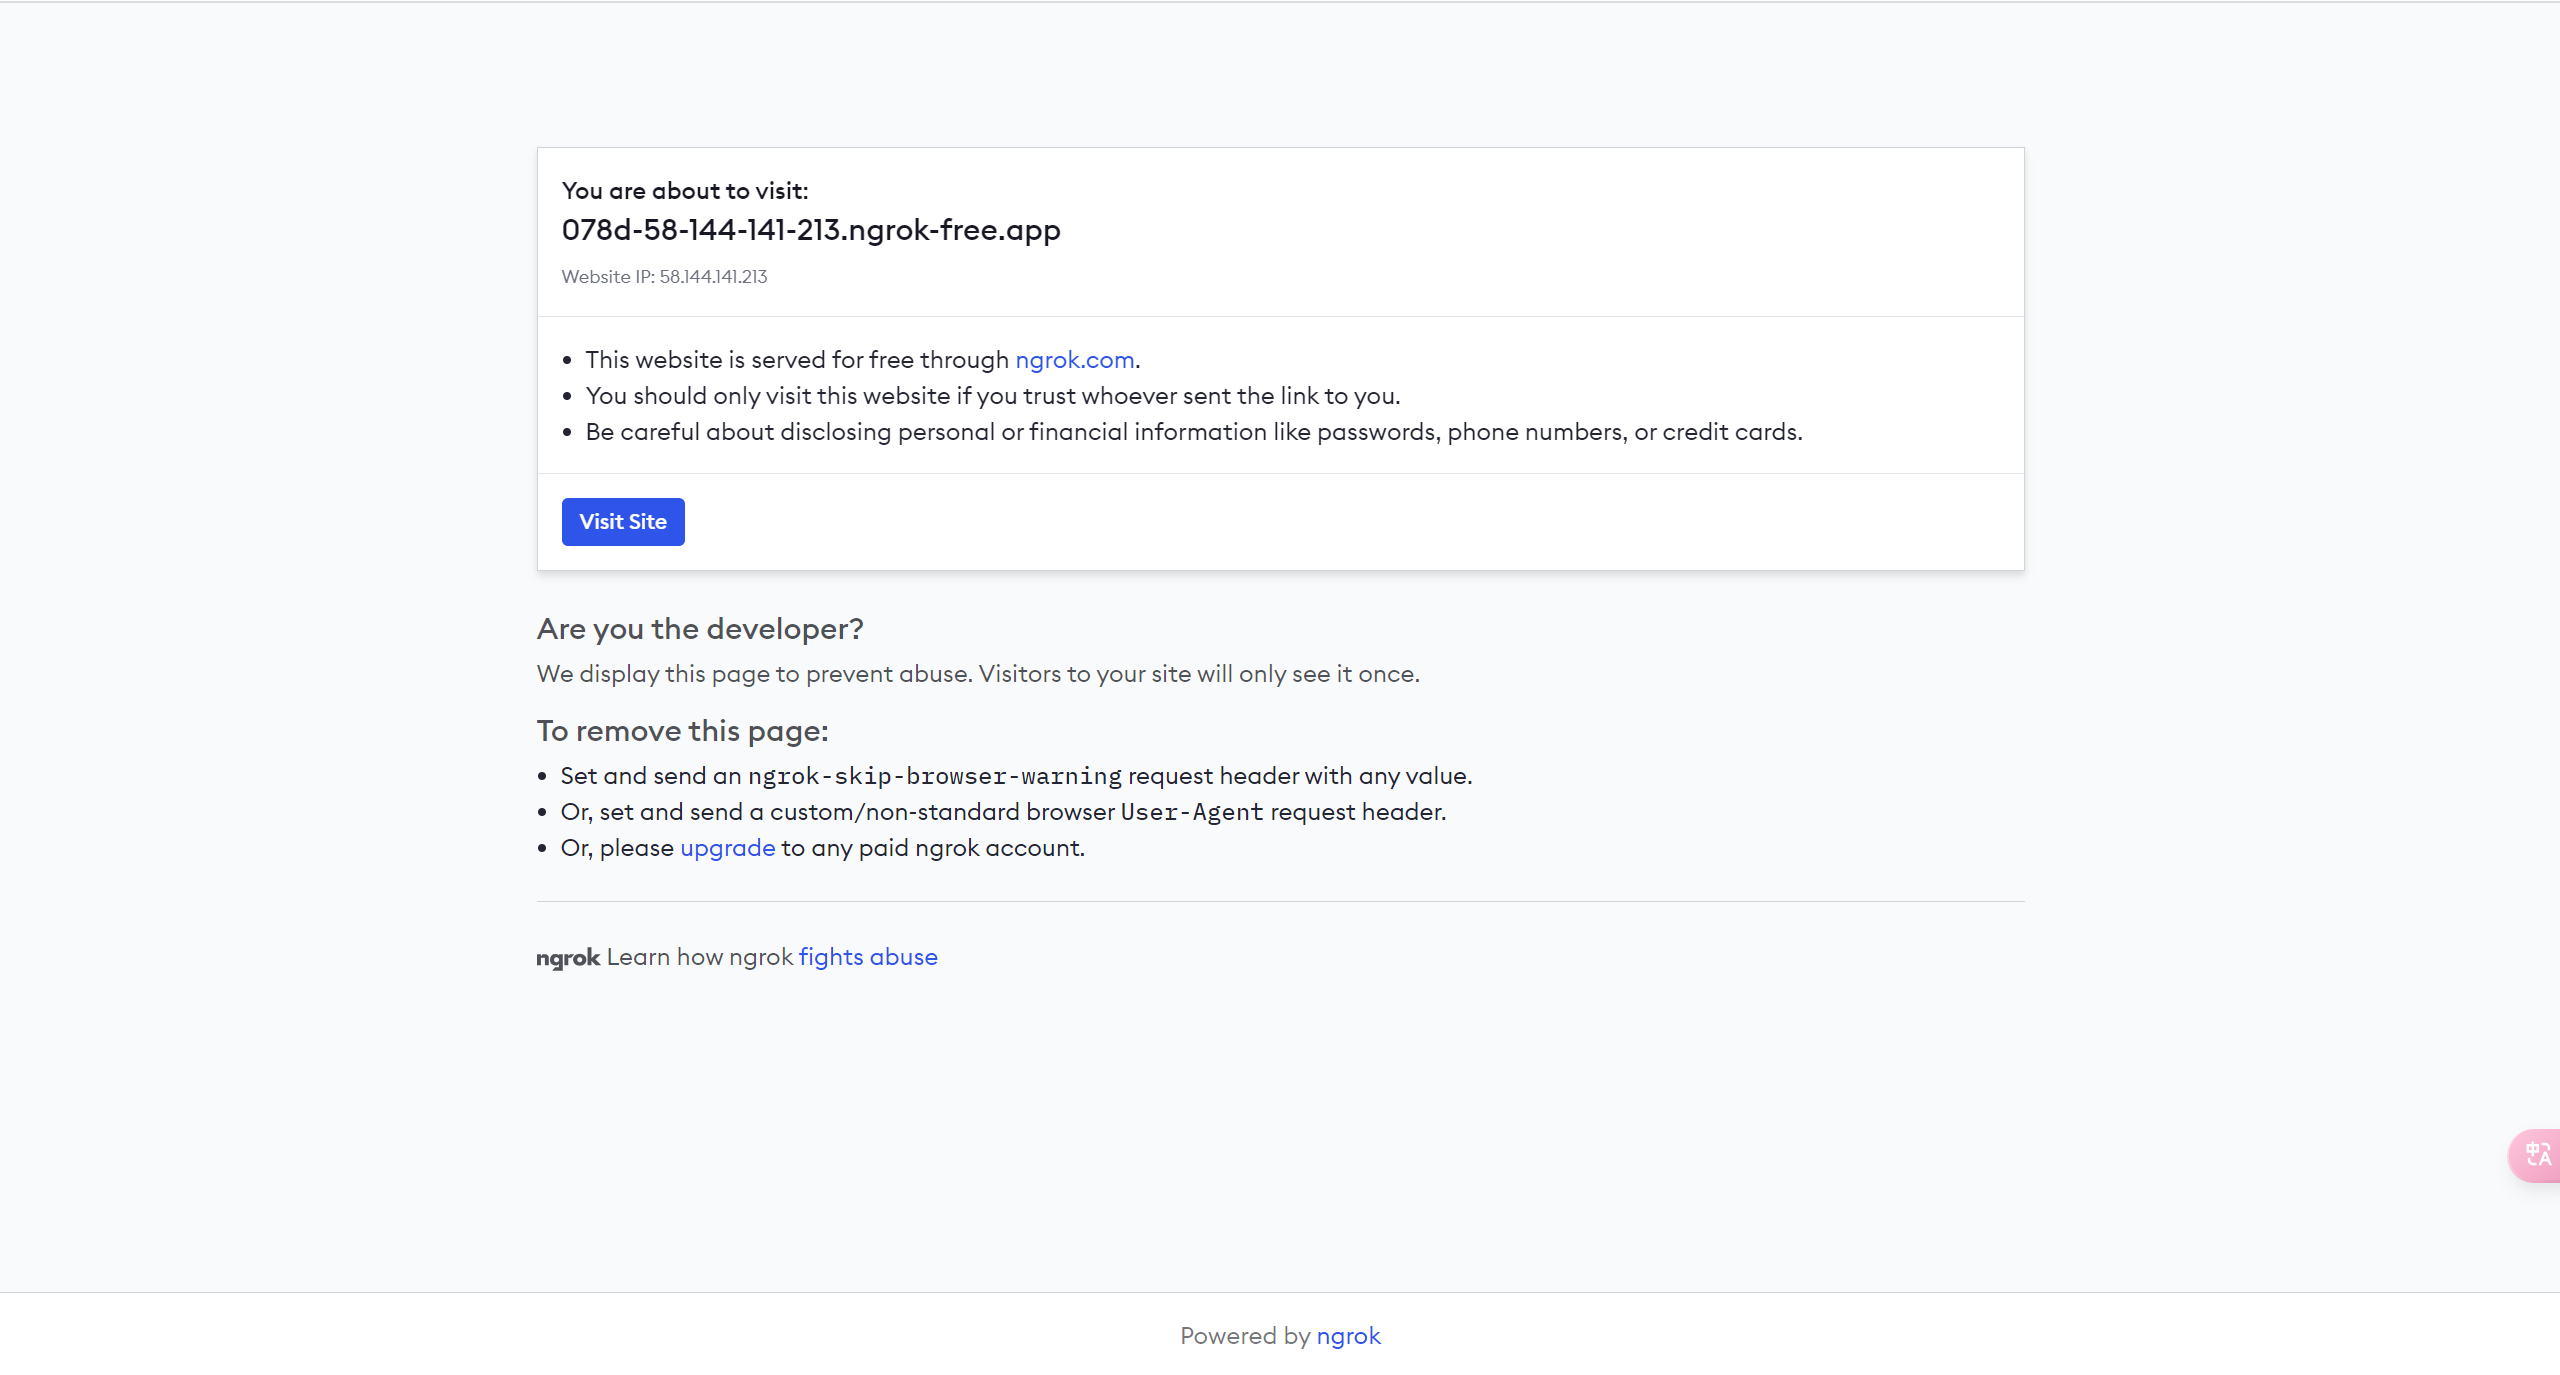Click the User-Agent code text
Screen dimensions: 2560x1375
[1191, 812]
